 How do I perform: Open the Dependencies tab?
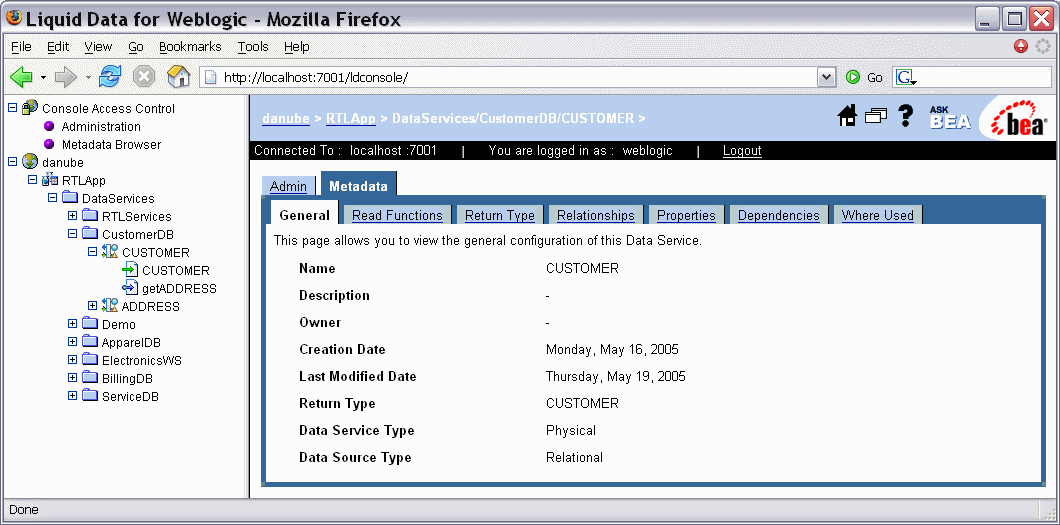coord(778,215)
